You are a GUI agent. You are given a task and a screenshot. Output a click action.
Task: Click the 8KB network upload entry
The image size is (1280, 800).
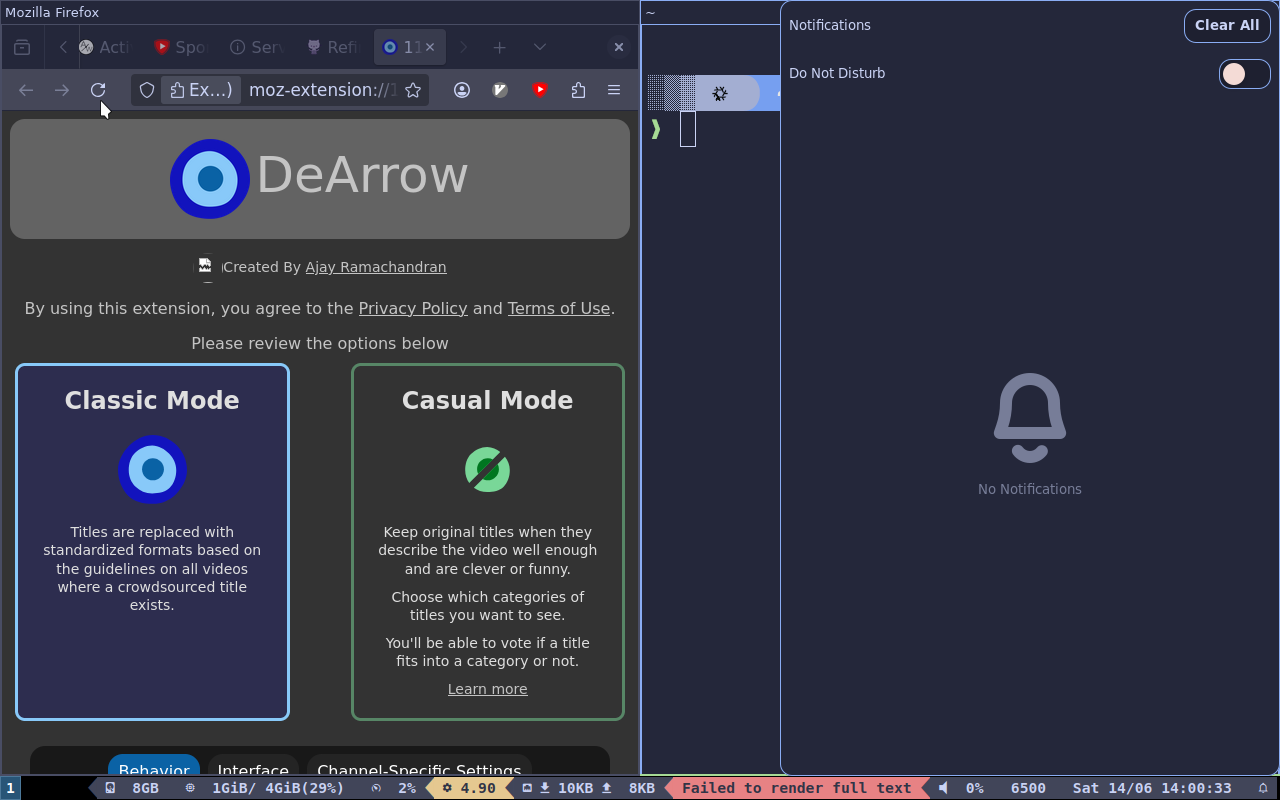(x=629, y=788)
